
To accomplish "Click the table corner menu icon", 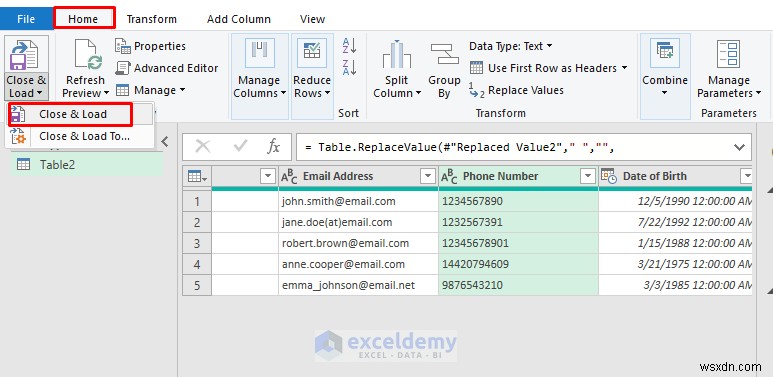I will pyautogui.click(x=197, y=176).
